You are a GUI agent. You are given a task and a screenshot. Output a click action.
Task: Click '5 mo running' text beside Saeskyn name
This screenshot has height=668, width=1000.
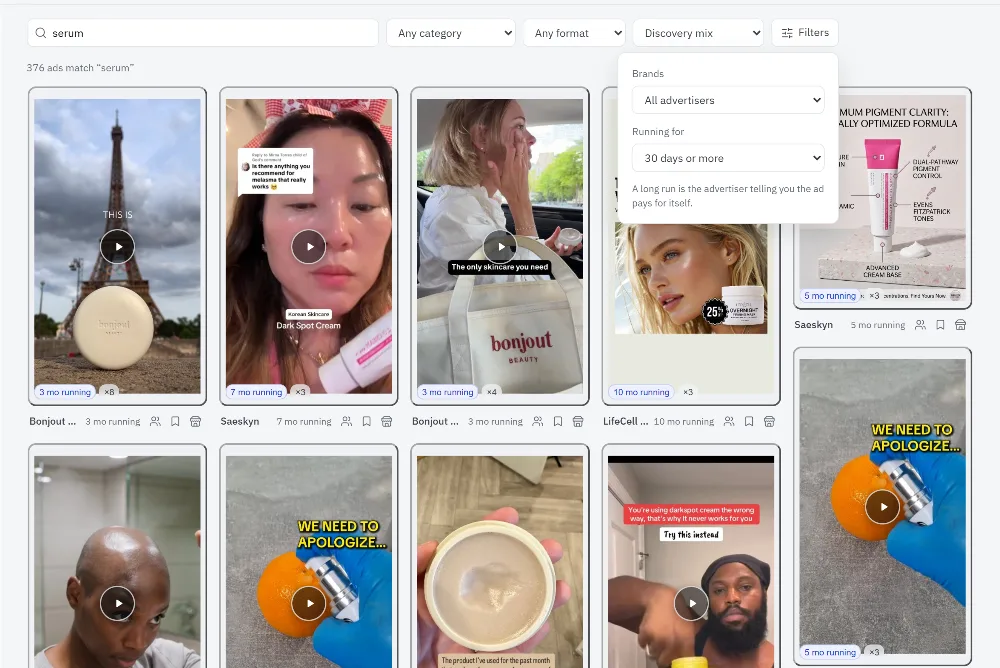(878, 325)
